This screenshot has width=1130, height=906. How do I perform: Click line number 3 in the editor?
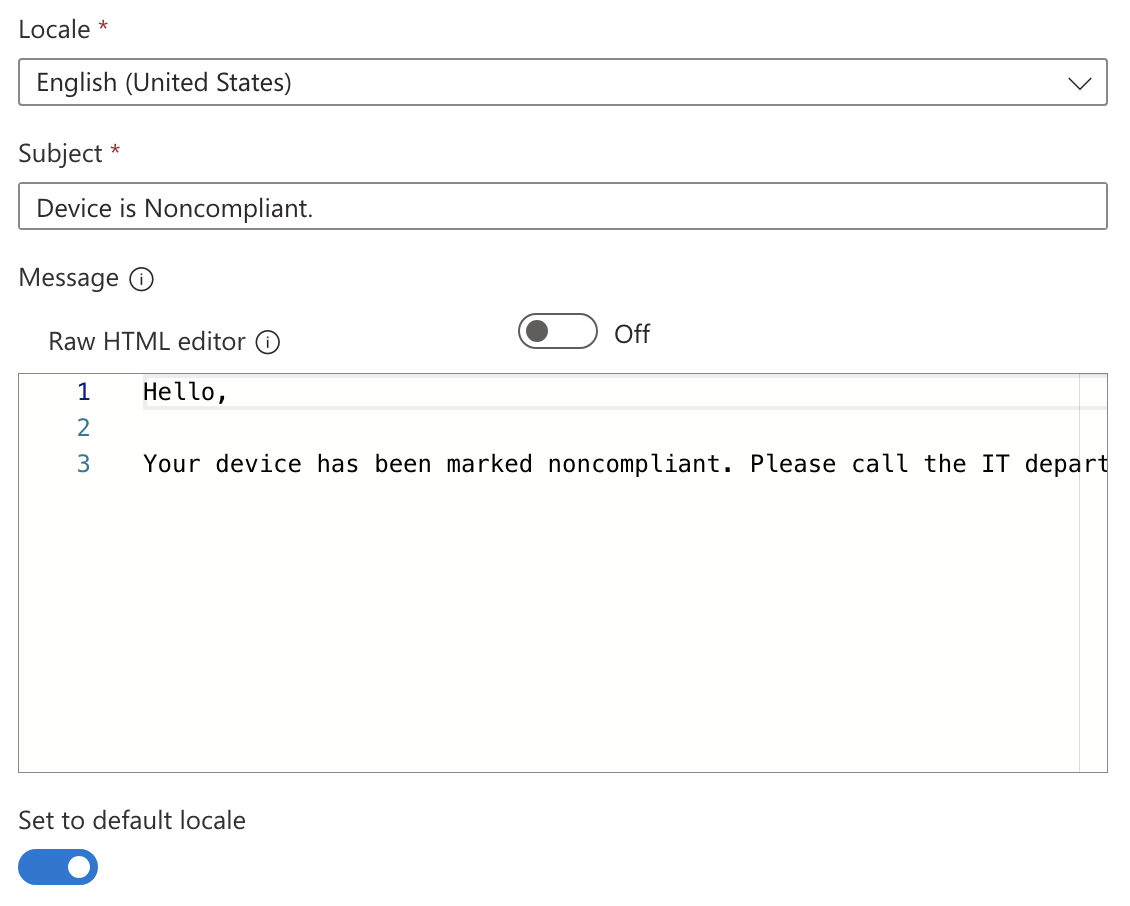coord(83,463)
